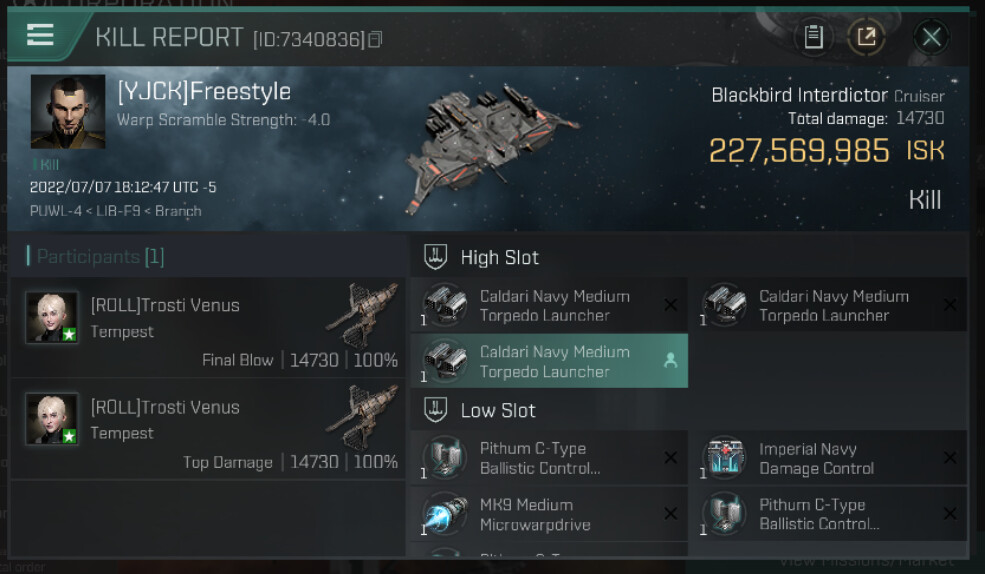Click the PUWL-4 system link
Viewport: 985px width, 574px height.
click(56, 211)
